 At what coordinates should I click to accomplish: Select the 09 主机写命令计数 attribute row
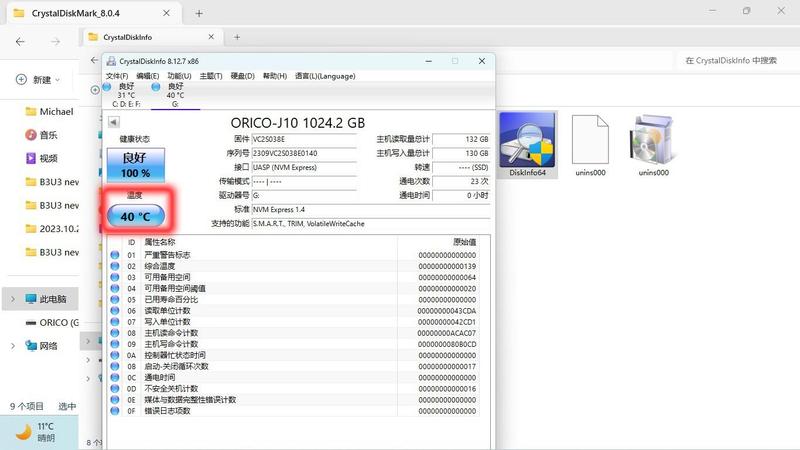click(293, 344)
